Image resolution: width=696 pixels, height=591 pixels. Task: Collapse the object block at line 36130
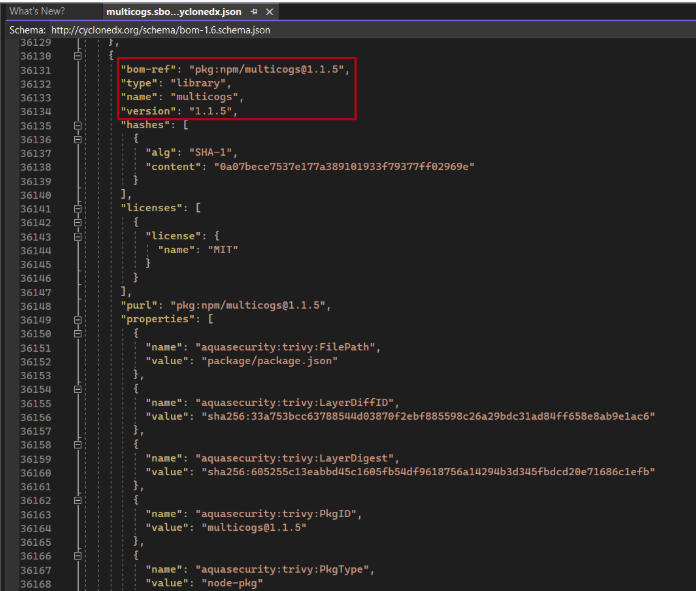point(77,57)
